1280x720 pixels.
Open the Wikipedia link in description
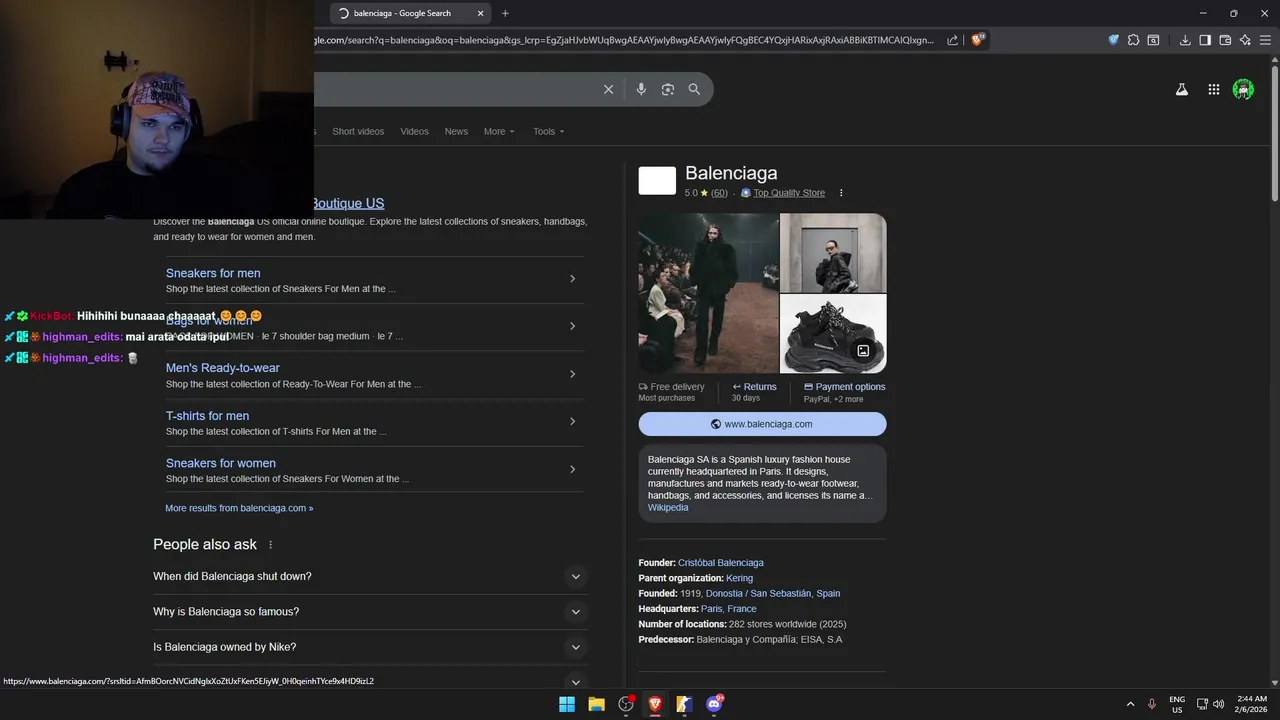pyautogui.click(x=668, y=508)
